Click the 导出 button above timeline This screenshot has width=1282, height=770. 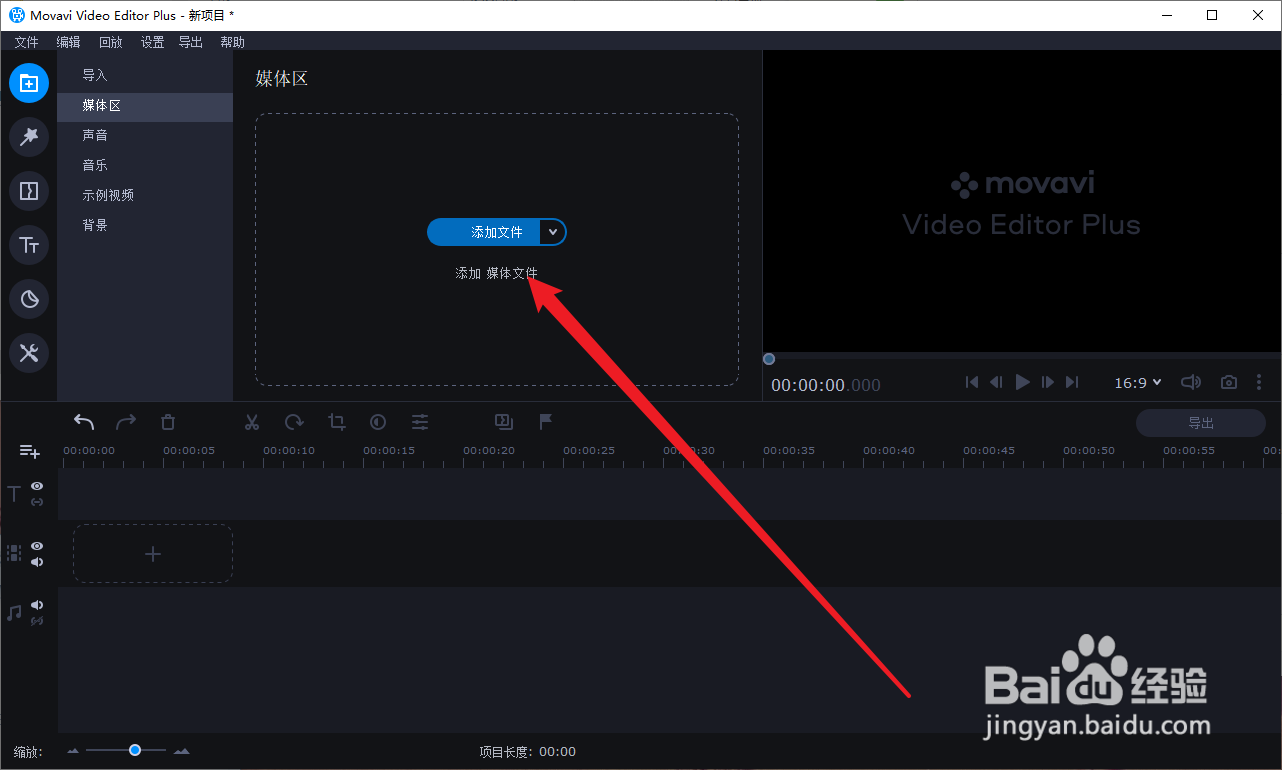click(x=1201, y=423)
